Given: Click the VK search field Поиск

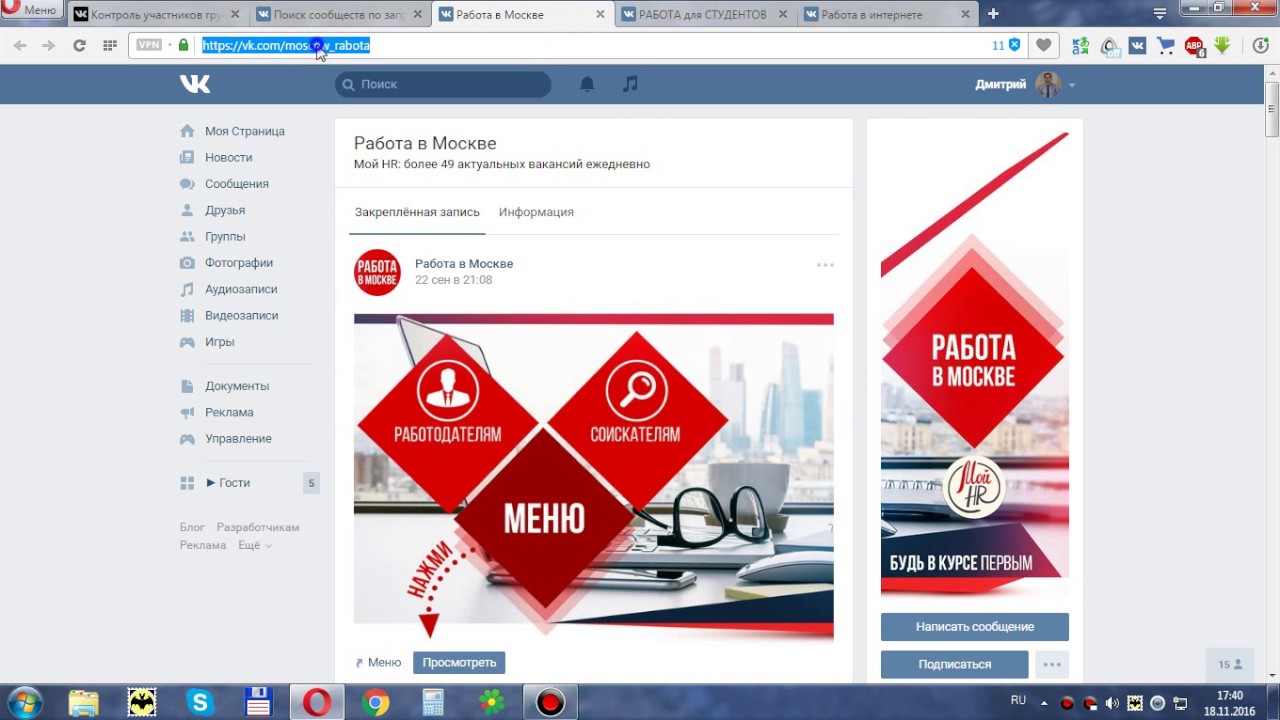Looking at the screenshot, I should [x=443, y=84].
